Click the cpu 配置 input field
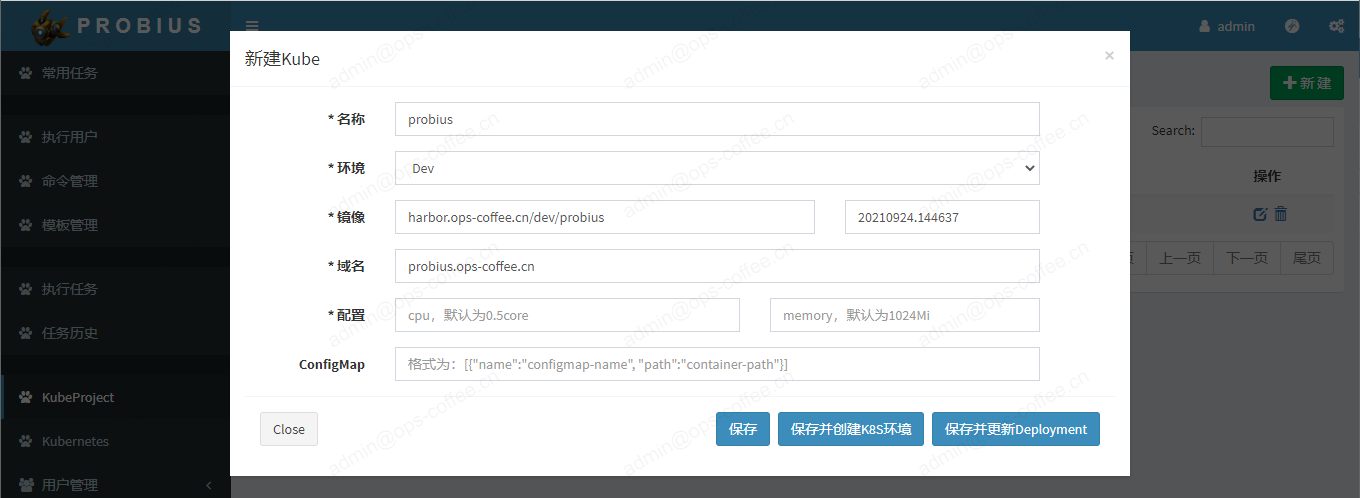The height and width of the screenshot is (498, 1360). tap(567, 315)
